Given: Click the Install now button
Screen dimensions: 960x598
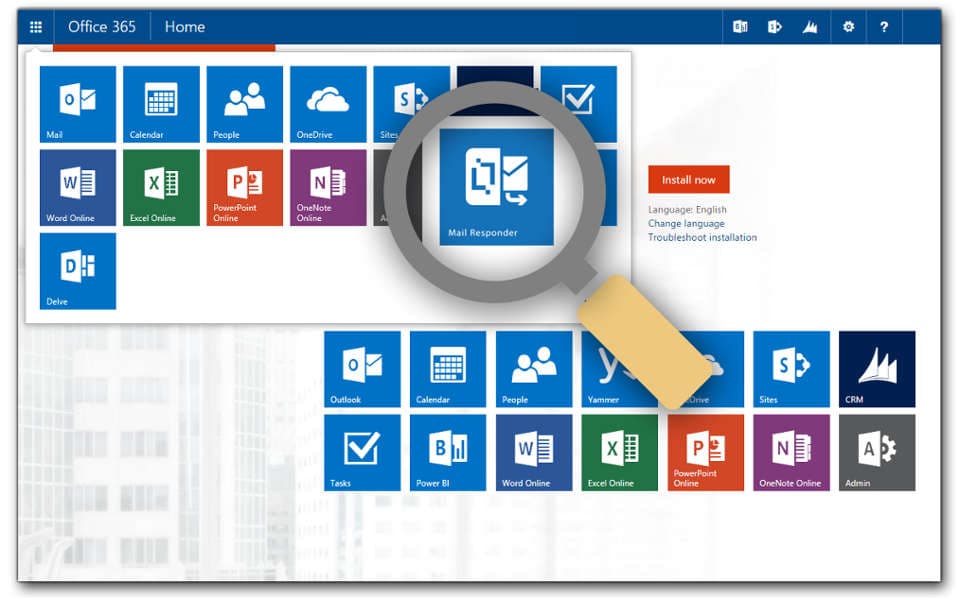Looking at the screenshot, I should 689,179.
